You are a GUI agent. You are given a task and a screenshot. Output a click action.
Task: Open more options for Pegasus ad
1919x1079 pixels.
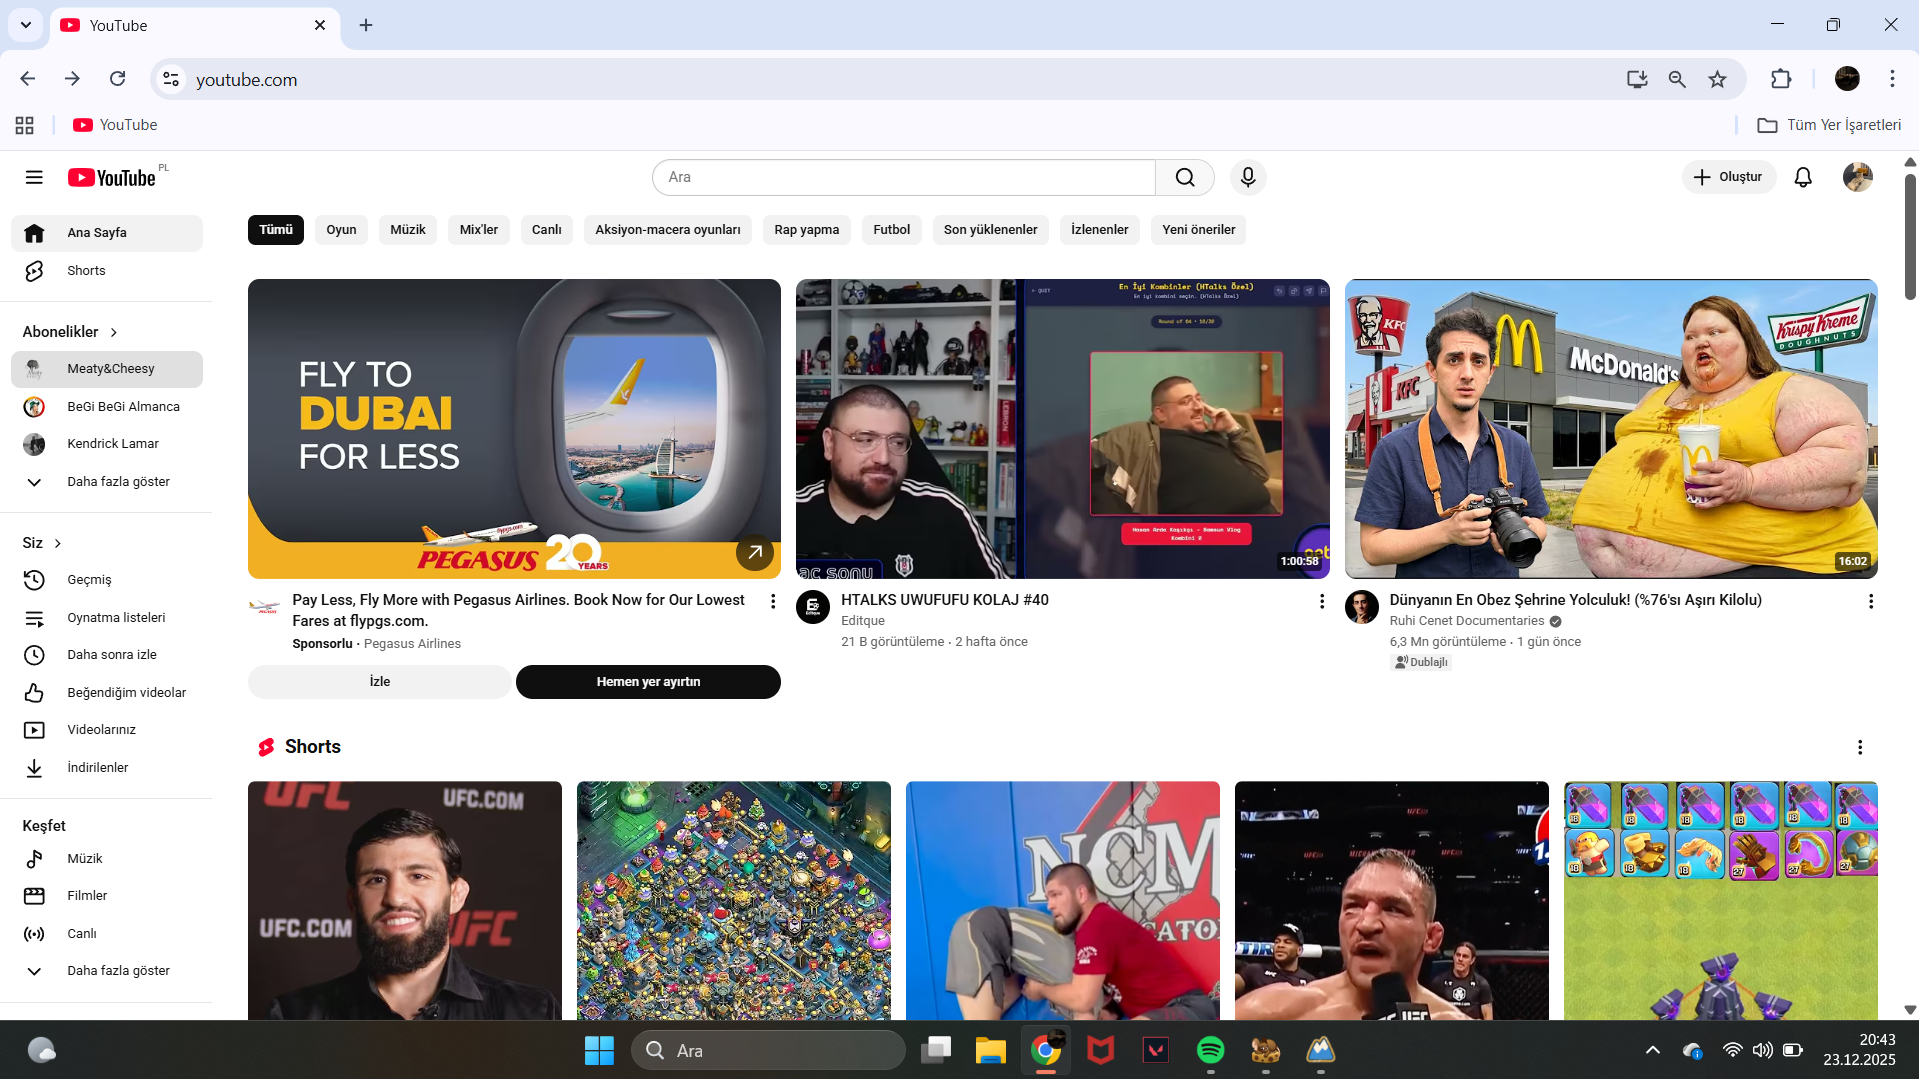pos(773,601)
